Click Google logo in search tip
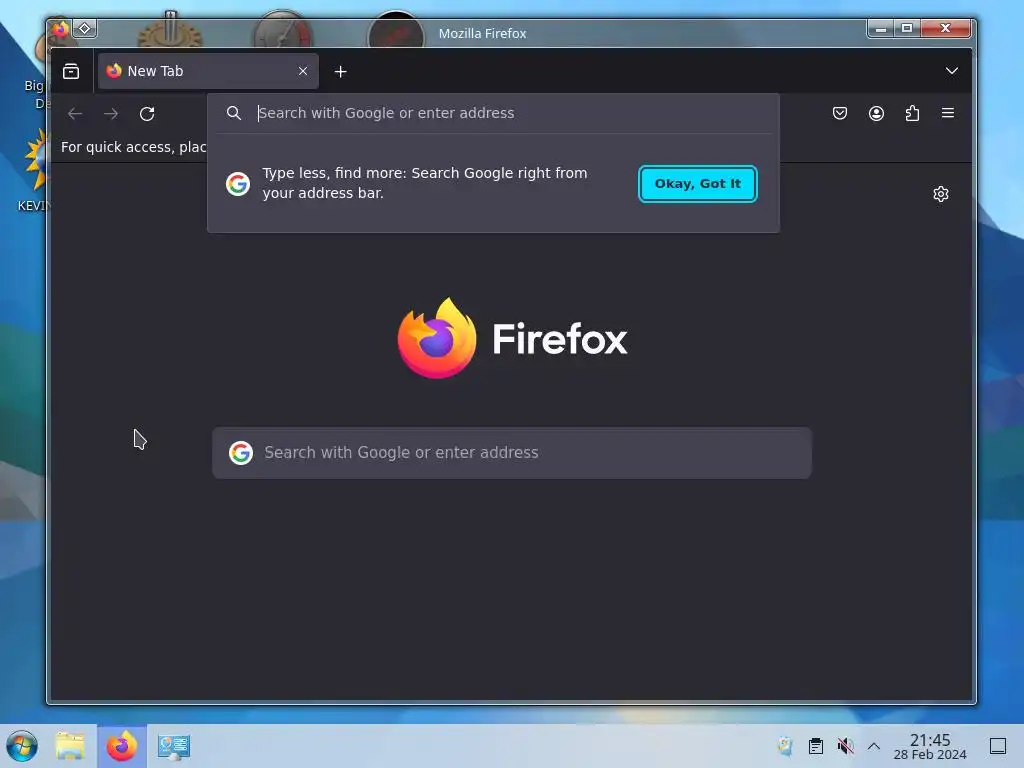Viewport: 1024px width, 768px height. pos(238,184)
